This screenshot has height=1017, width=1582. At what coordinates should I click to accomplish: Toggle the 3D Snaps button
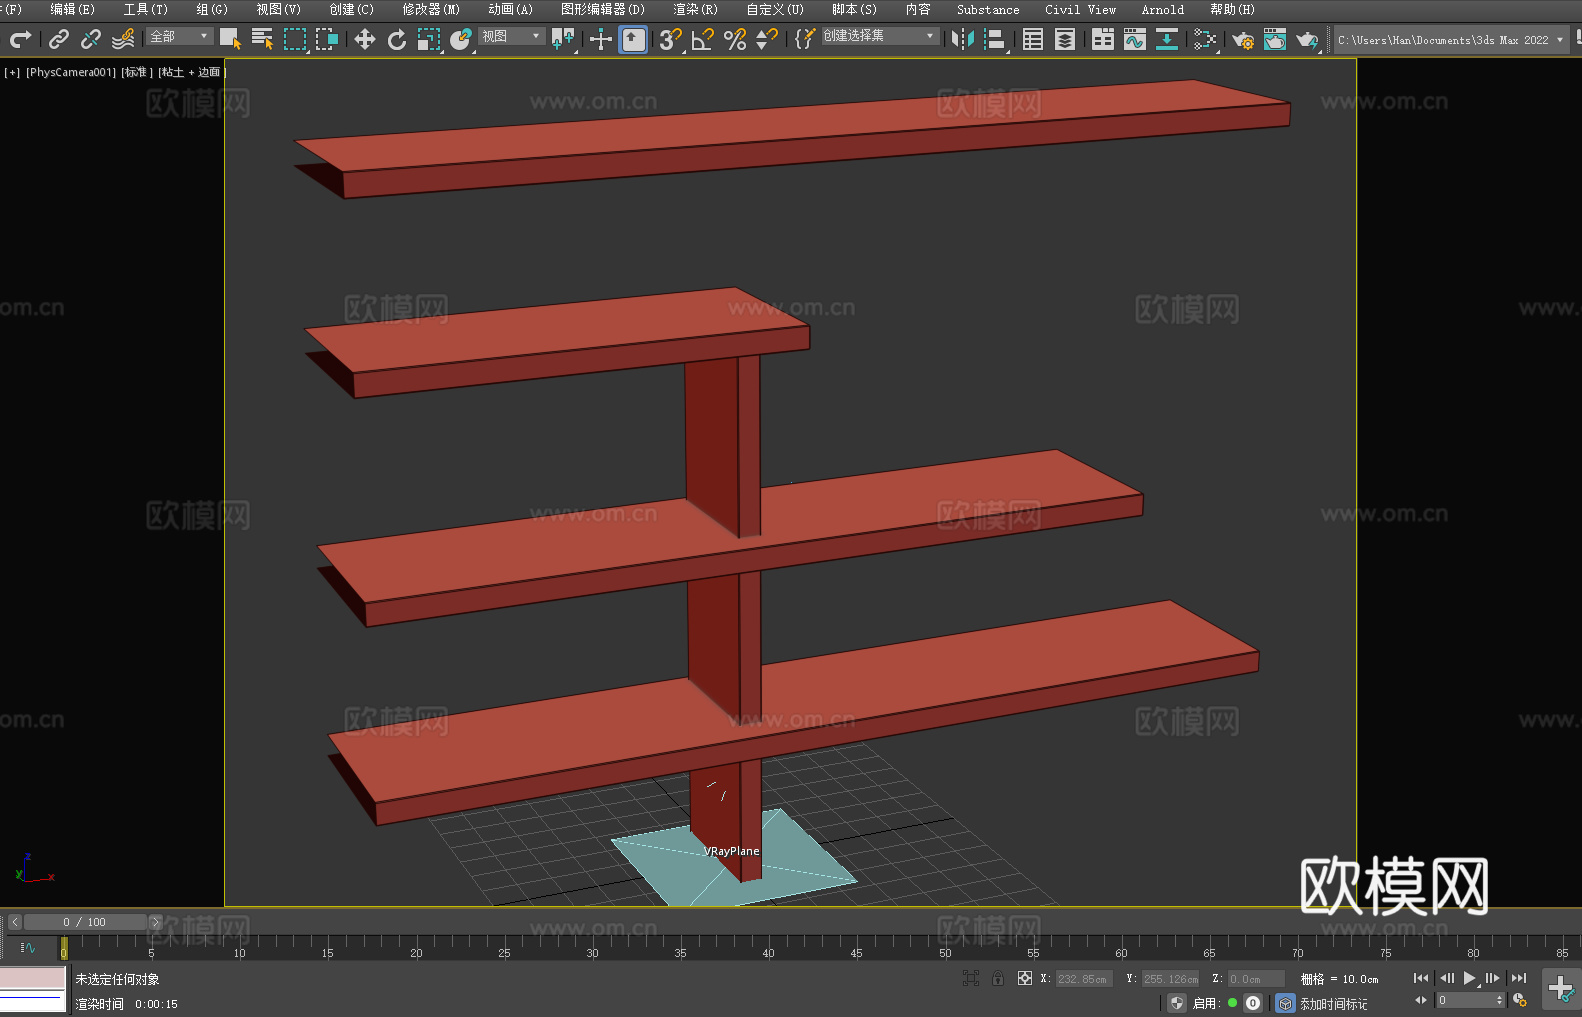[x=671, y=39]
